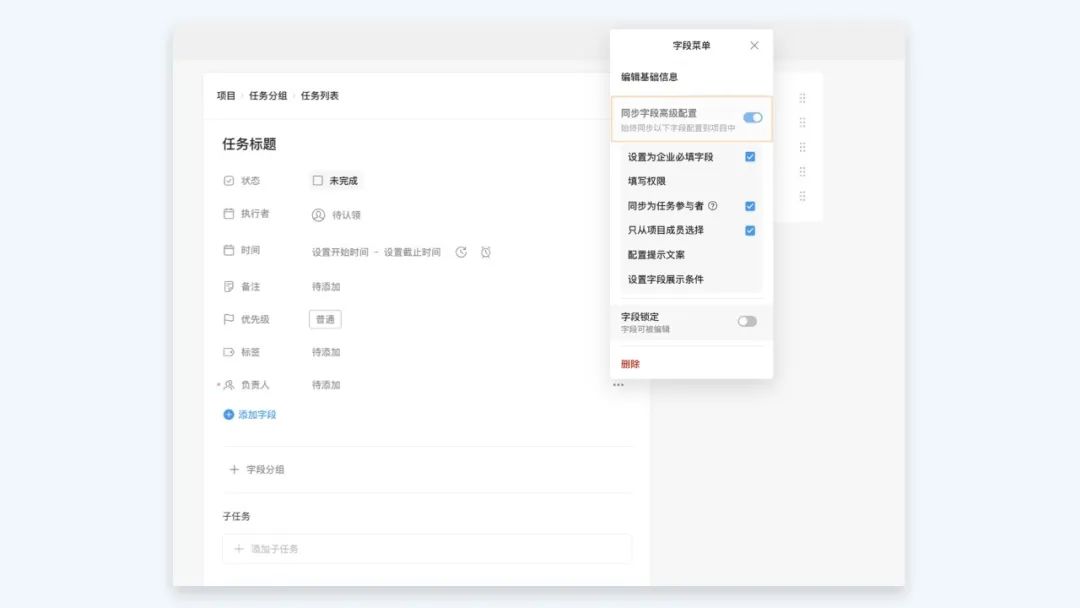Expand 字段分组 with plus sign
The image size is (1080, 608).
click(235, 469)
